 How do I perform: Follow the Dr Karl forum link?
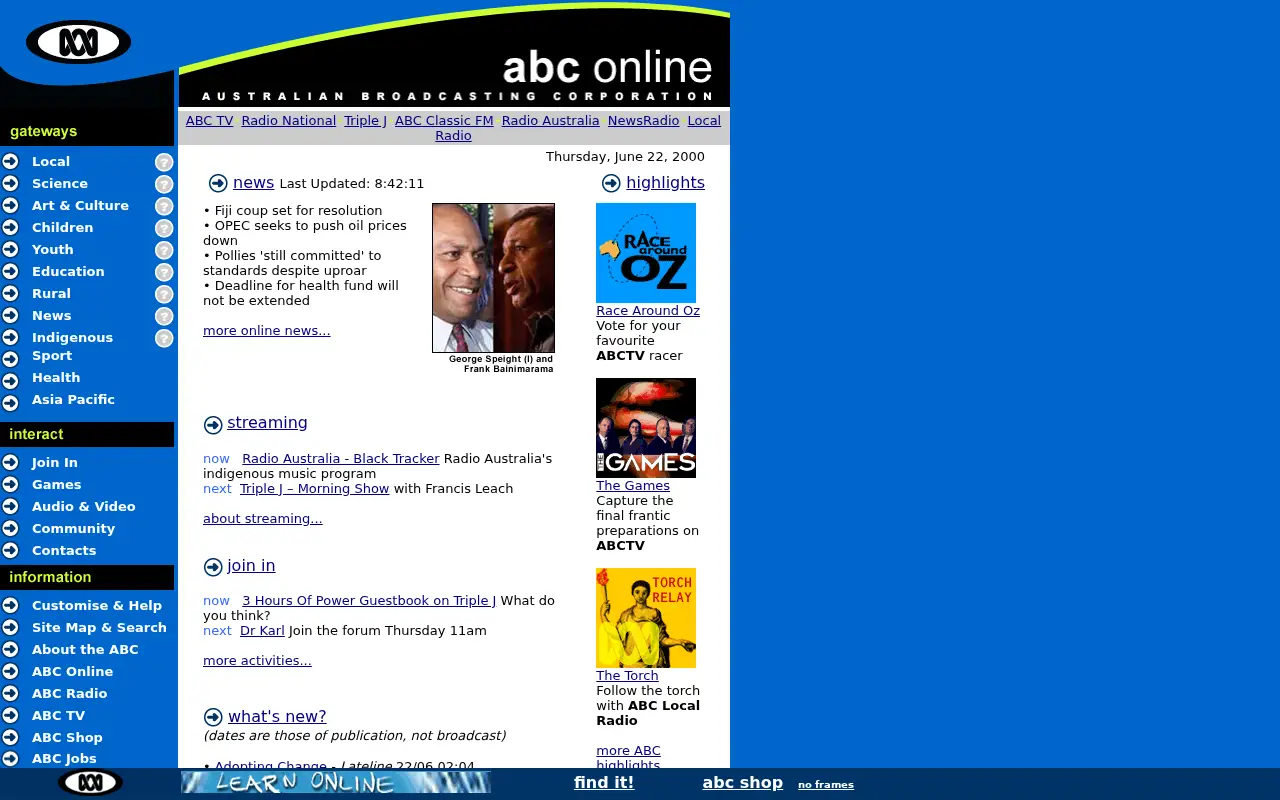(x=262, y=630)
